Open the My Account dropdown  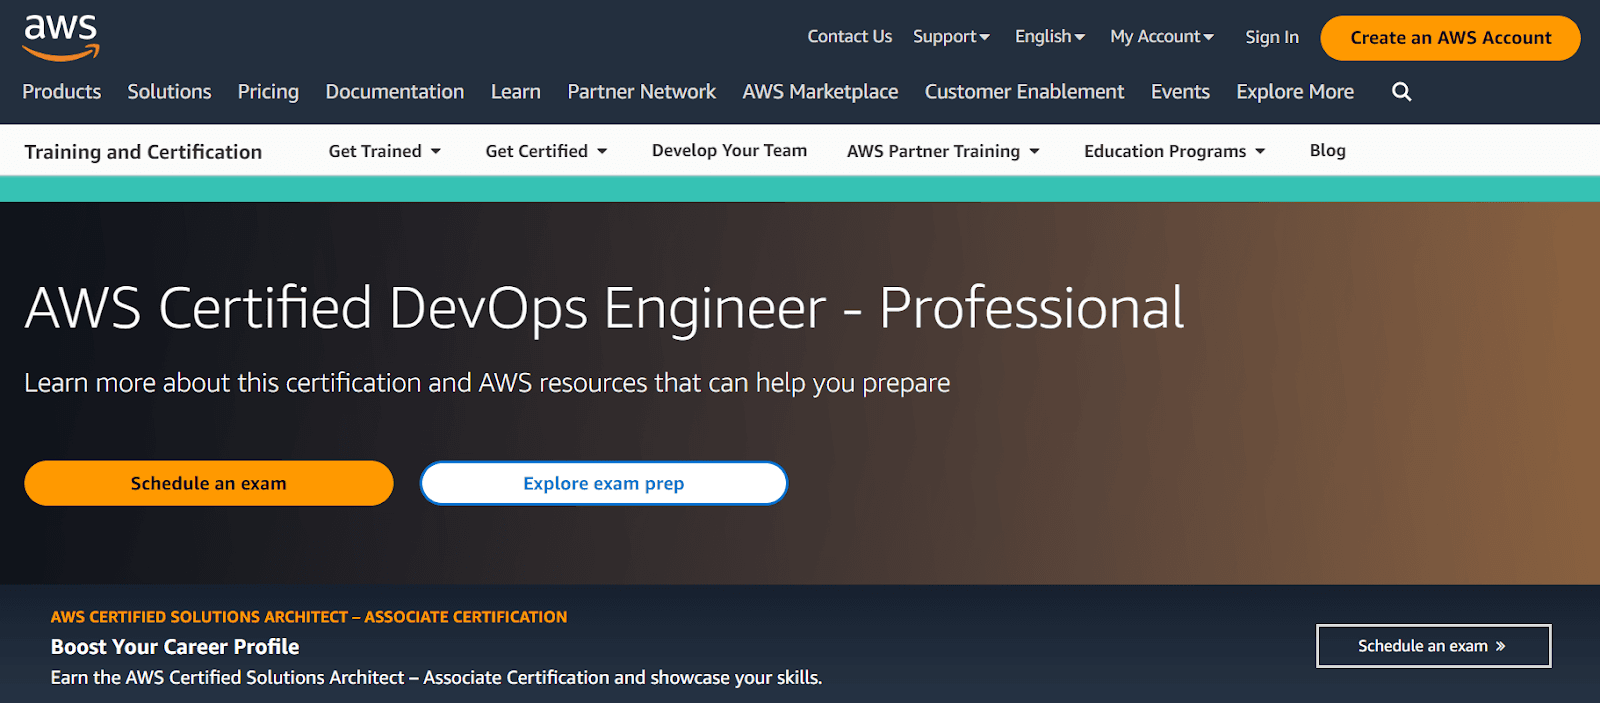coord(1162,37)
